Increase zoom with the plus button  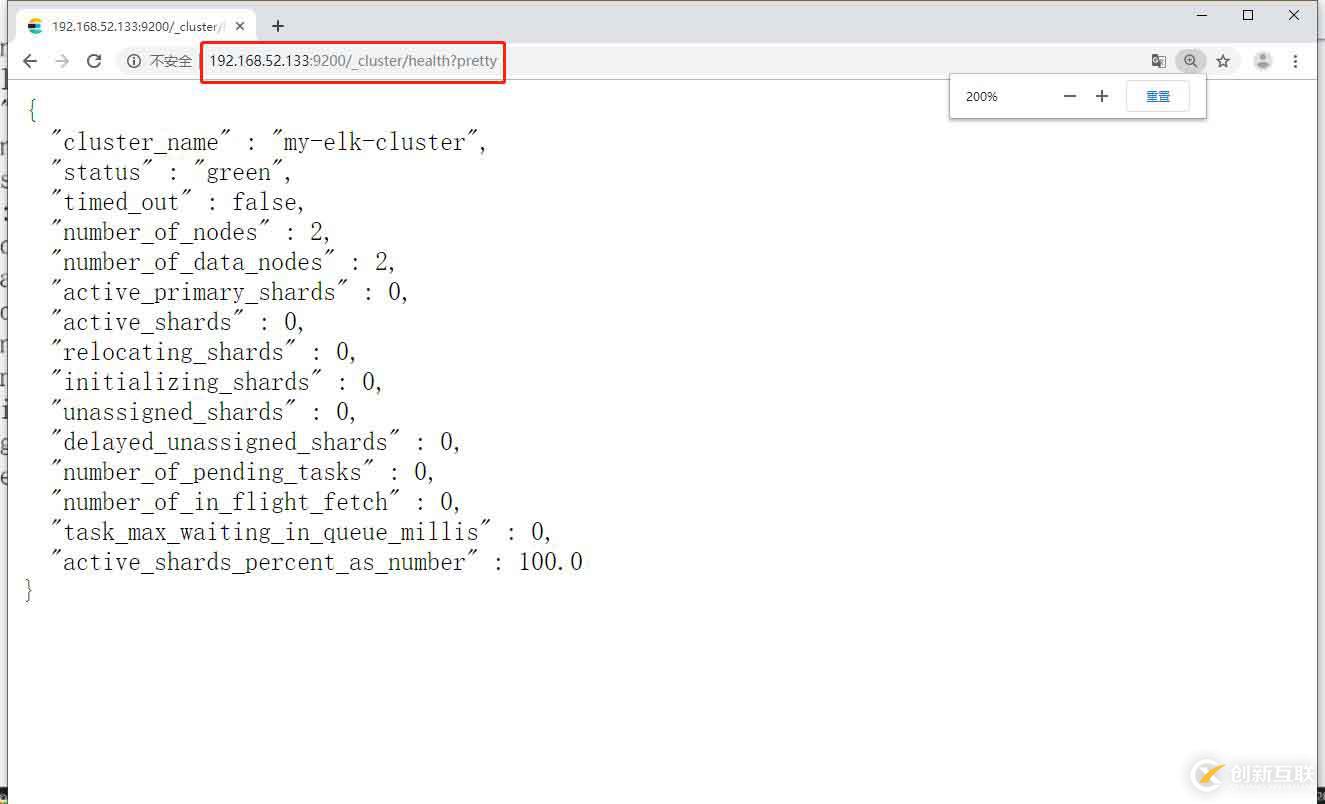(1102, 96)
